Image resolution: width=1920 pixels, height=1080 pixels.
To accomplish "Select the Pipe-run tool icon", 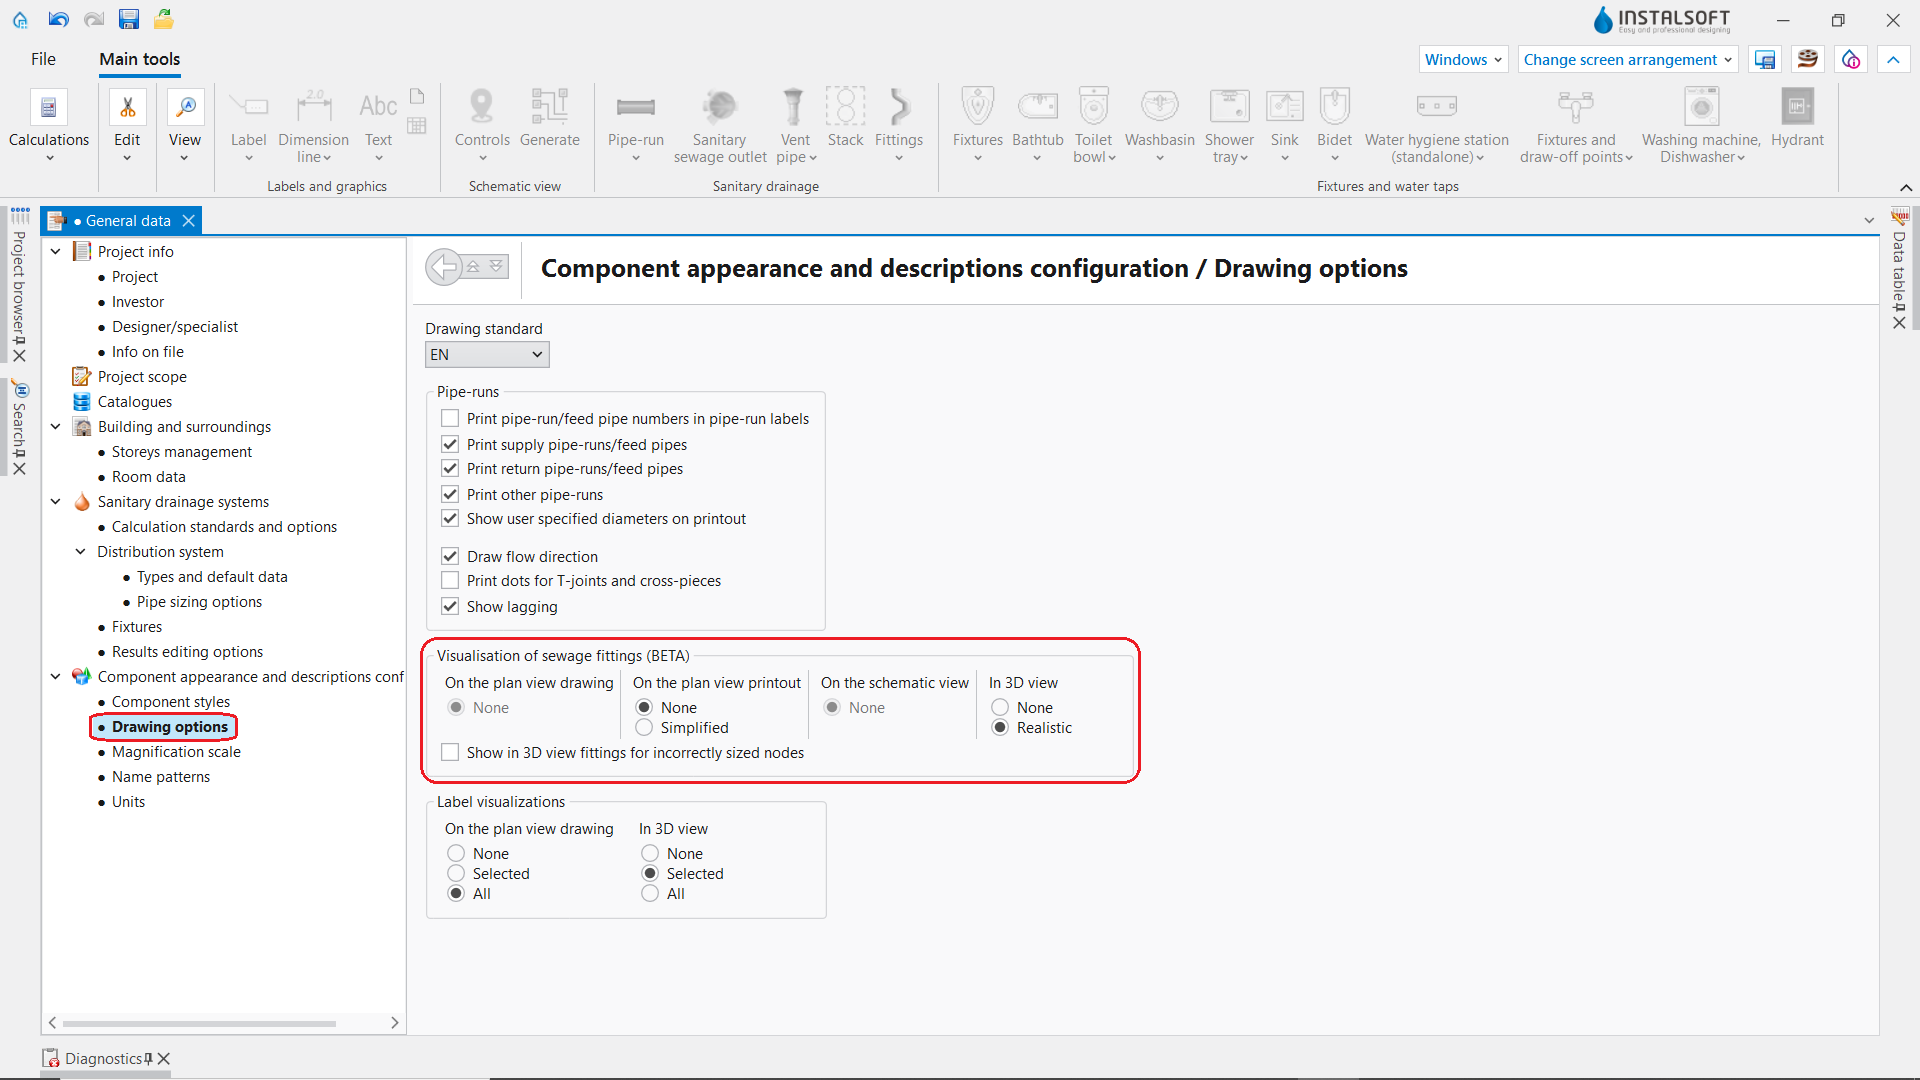I will 635,107.
